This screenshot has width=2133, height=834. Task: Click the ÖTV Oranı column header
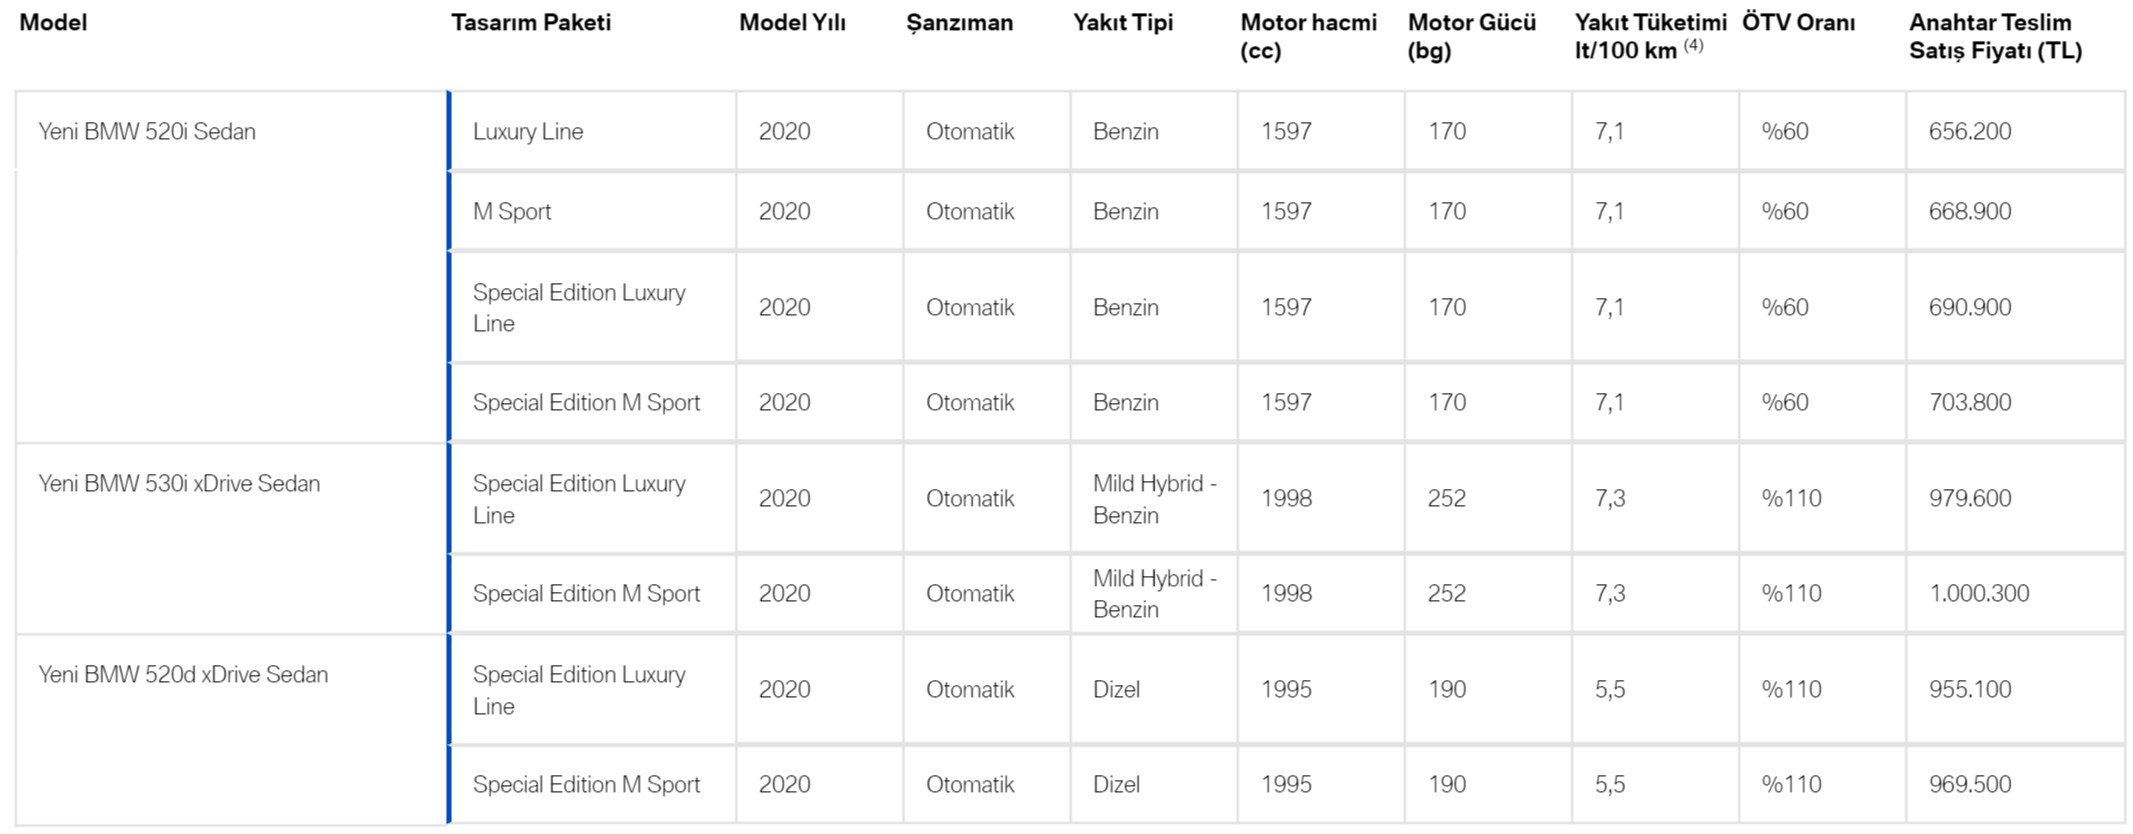pos(1798,22)
